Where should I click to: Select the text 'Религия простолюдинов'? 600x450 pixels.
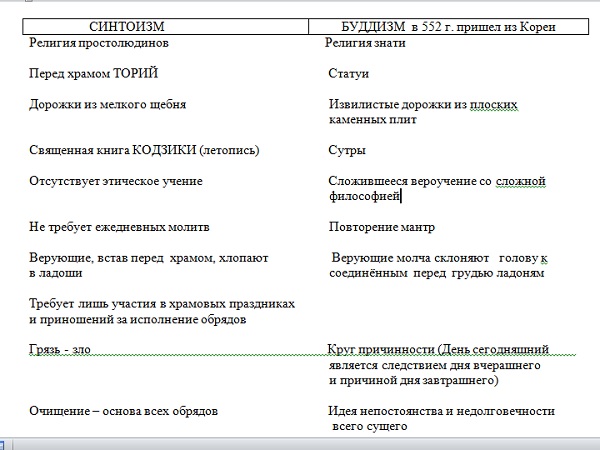99,42
